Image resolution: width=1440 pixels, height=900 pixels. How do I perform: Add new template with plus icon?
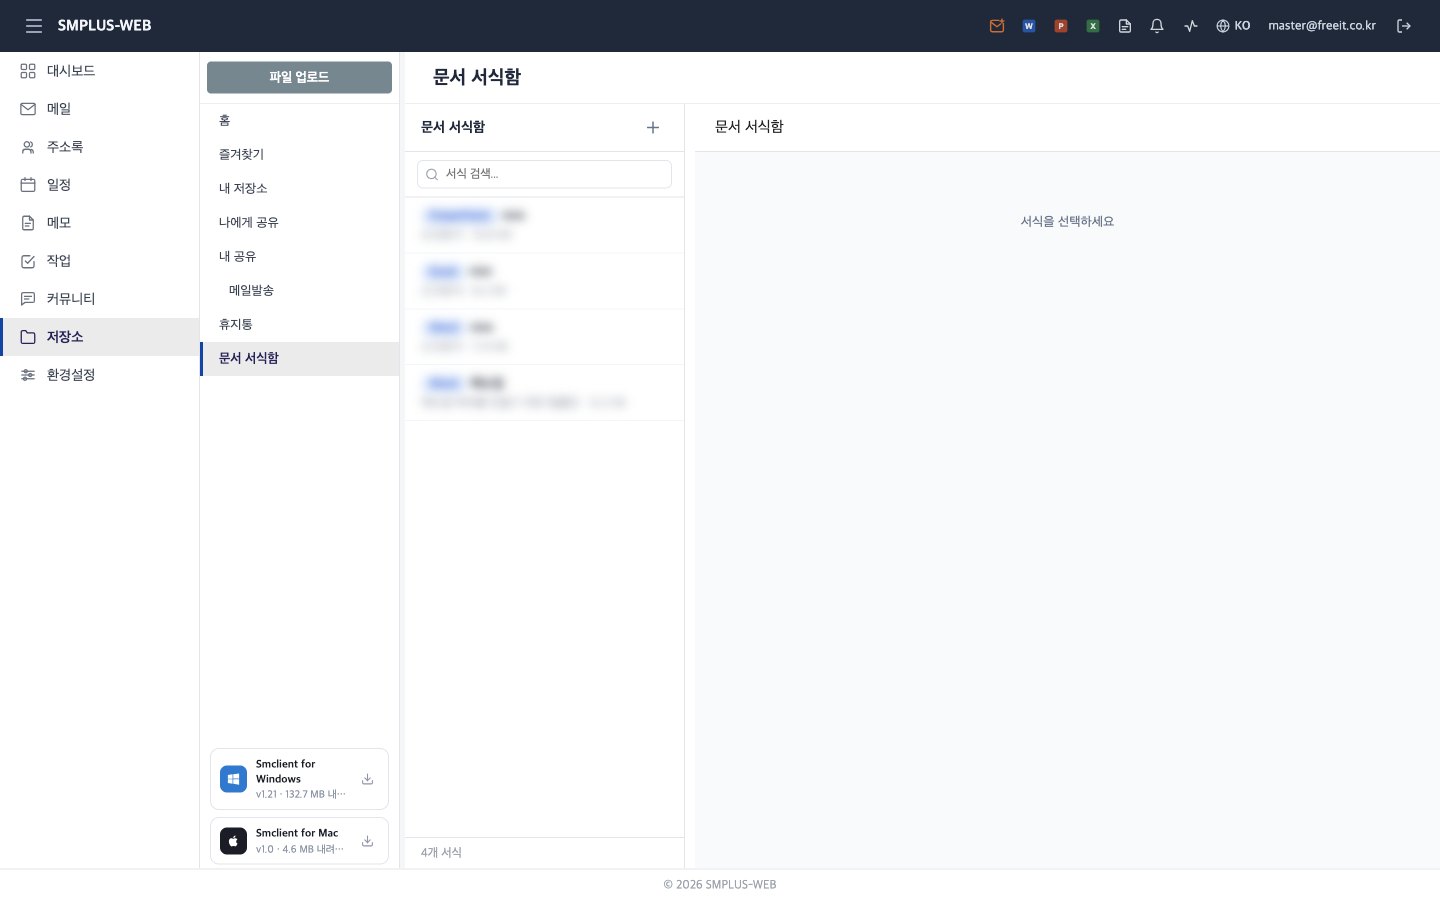point(653,127)
